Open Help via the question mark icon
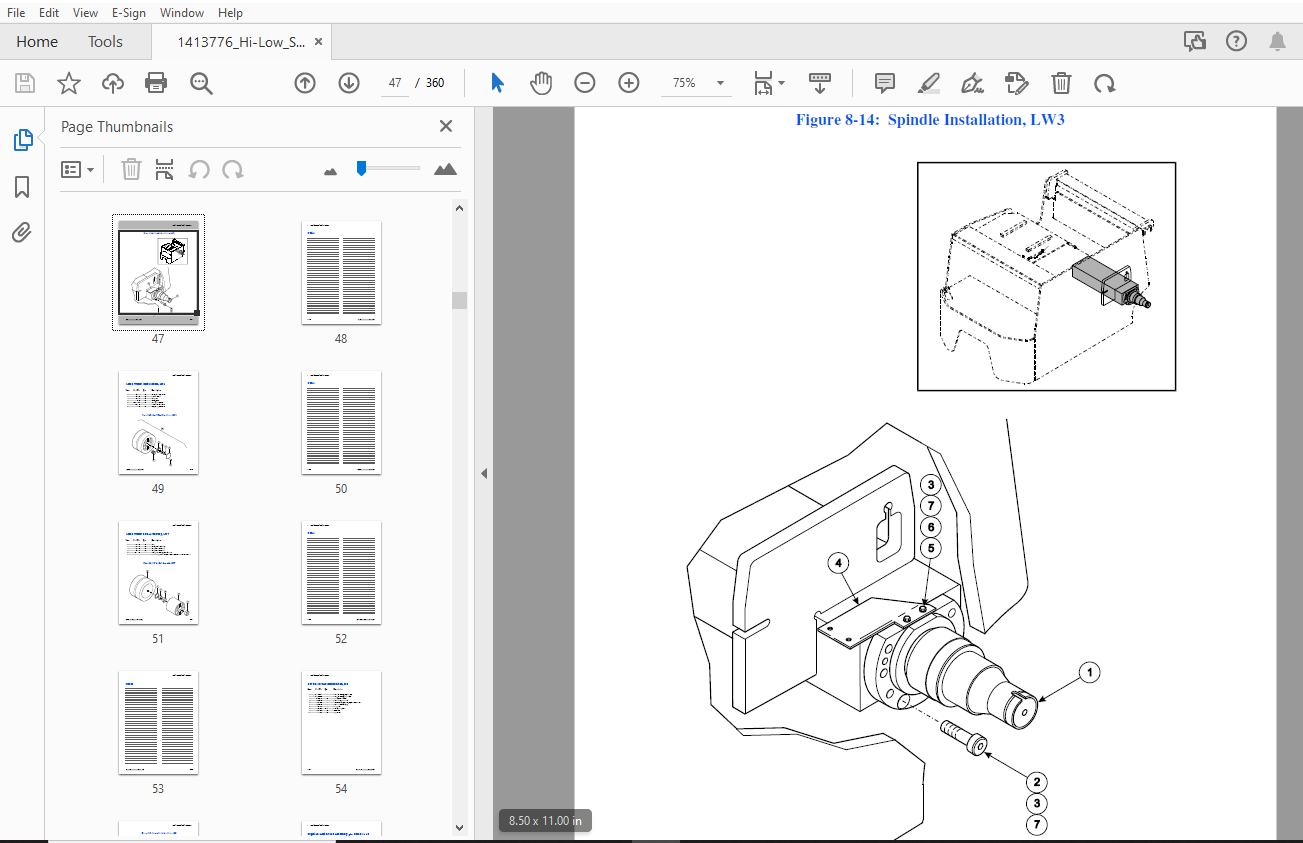1303x843 pixels. (x=1236, y=41)
